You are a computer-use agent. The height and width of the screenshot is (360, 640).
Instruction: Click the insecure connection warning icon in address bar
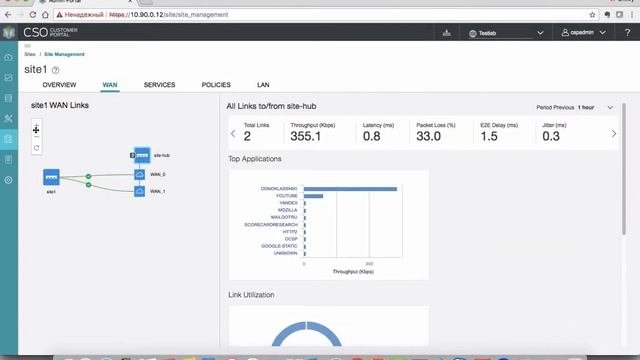(x=60, y=15)
